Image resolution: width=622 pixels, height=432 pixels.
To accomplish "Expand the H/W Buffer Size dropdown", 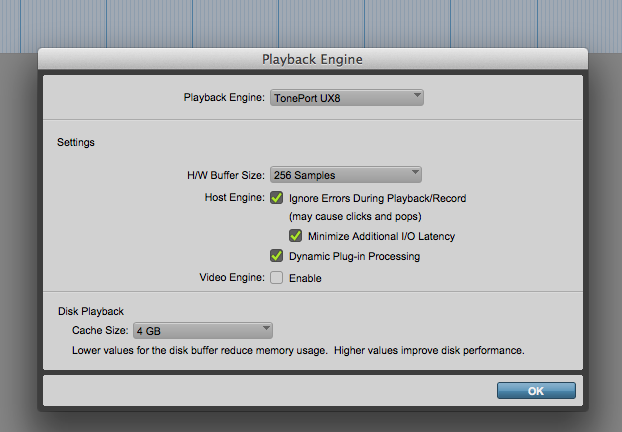I will pos(346,174).
